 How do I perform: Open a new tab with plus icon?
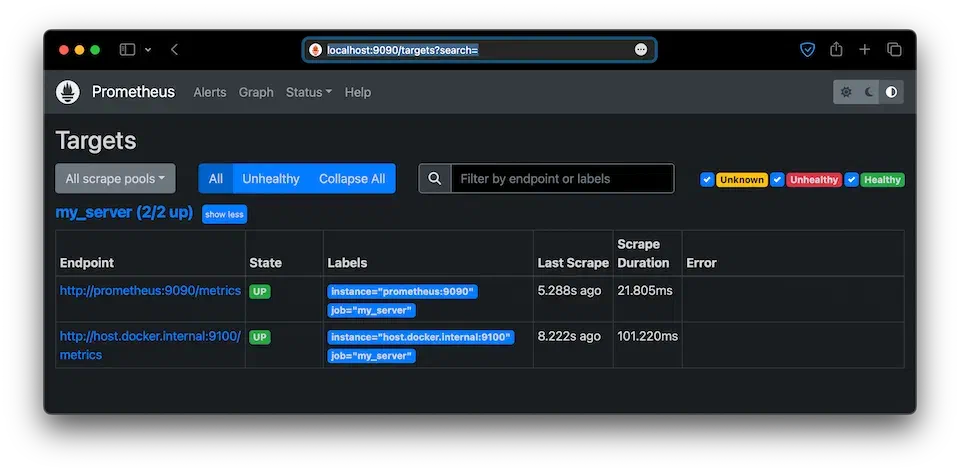pyautogui.click(x=865, y=49)
